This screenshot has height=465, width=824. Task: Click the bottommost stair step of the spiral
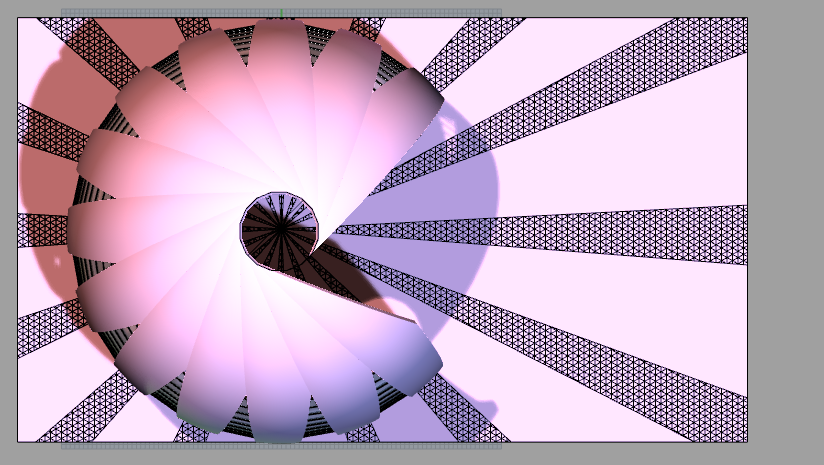click(279, 410)
